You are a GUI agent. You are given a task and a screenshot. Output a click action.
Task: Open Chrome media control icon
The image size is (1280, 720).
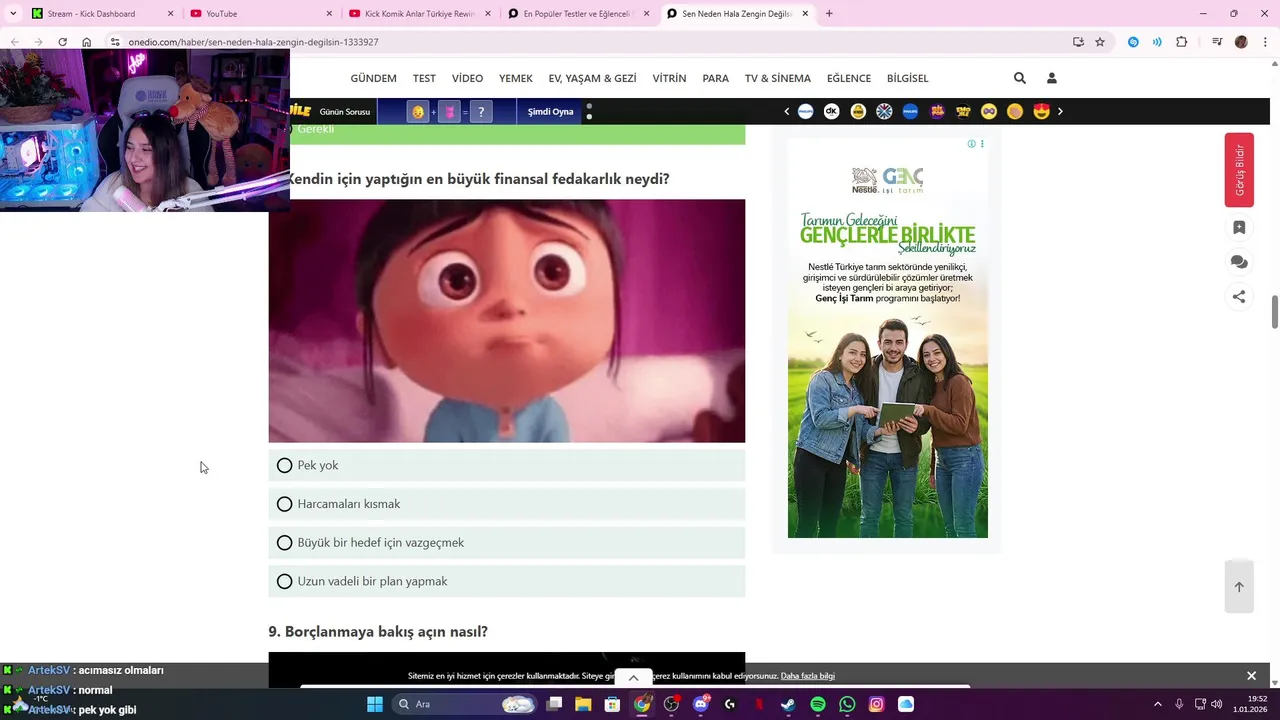[x=1216, y=42]
